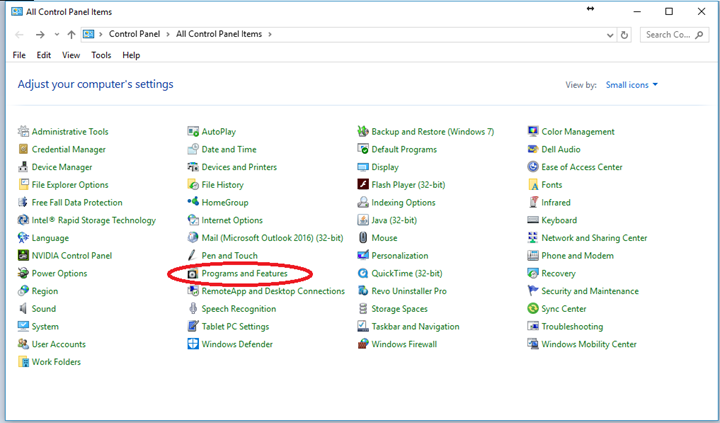Click the Search Control Panel field
This screenshot has height=423, width=720.
[x=674, y=34]
